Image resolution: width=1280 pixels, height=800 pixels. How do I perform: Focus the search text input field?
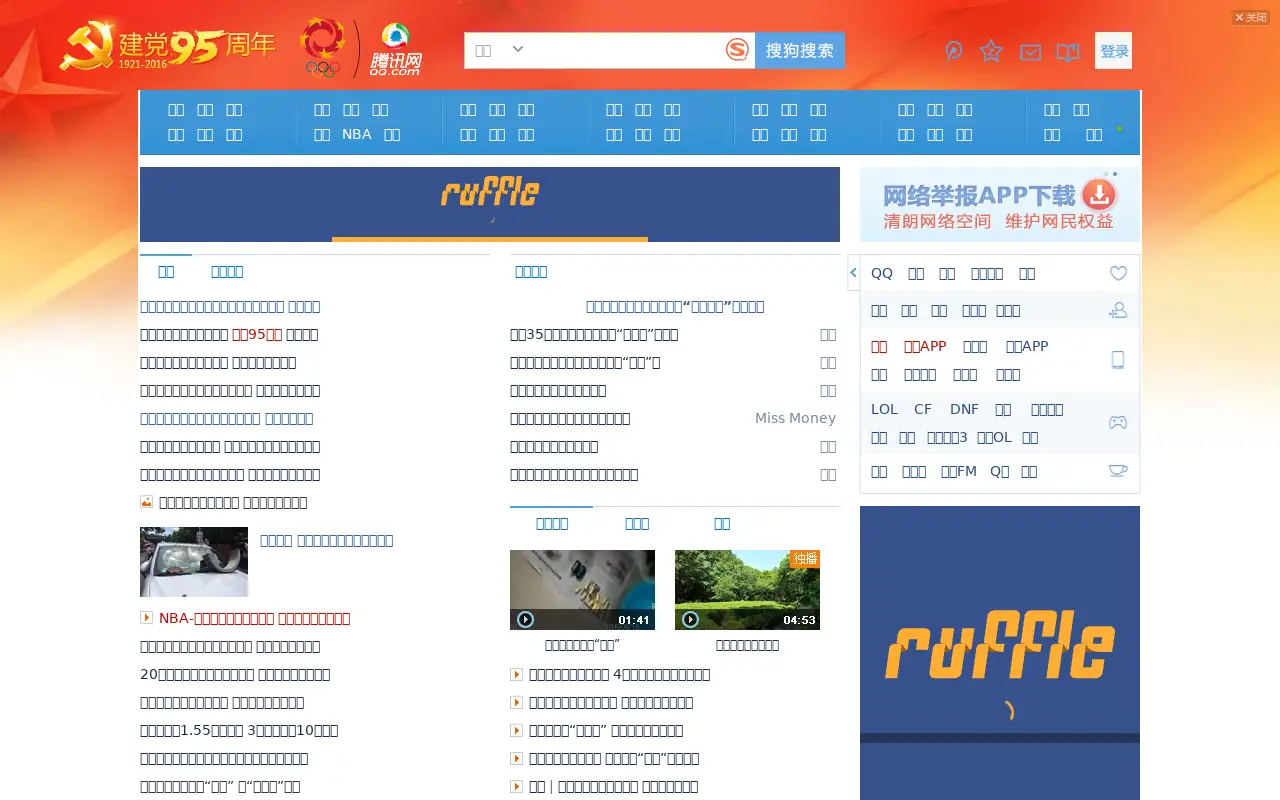click(x=625, y=50)
